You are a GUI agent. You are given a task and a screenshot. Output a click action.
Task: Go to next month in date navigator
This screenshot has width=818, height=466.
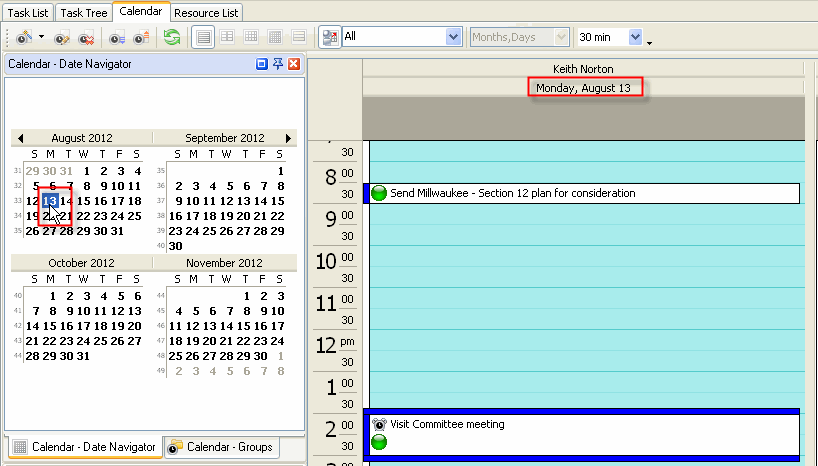(290, 138)
